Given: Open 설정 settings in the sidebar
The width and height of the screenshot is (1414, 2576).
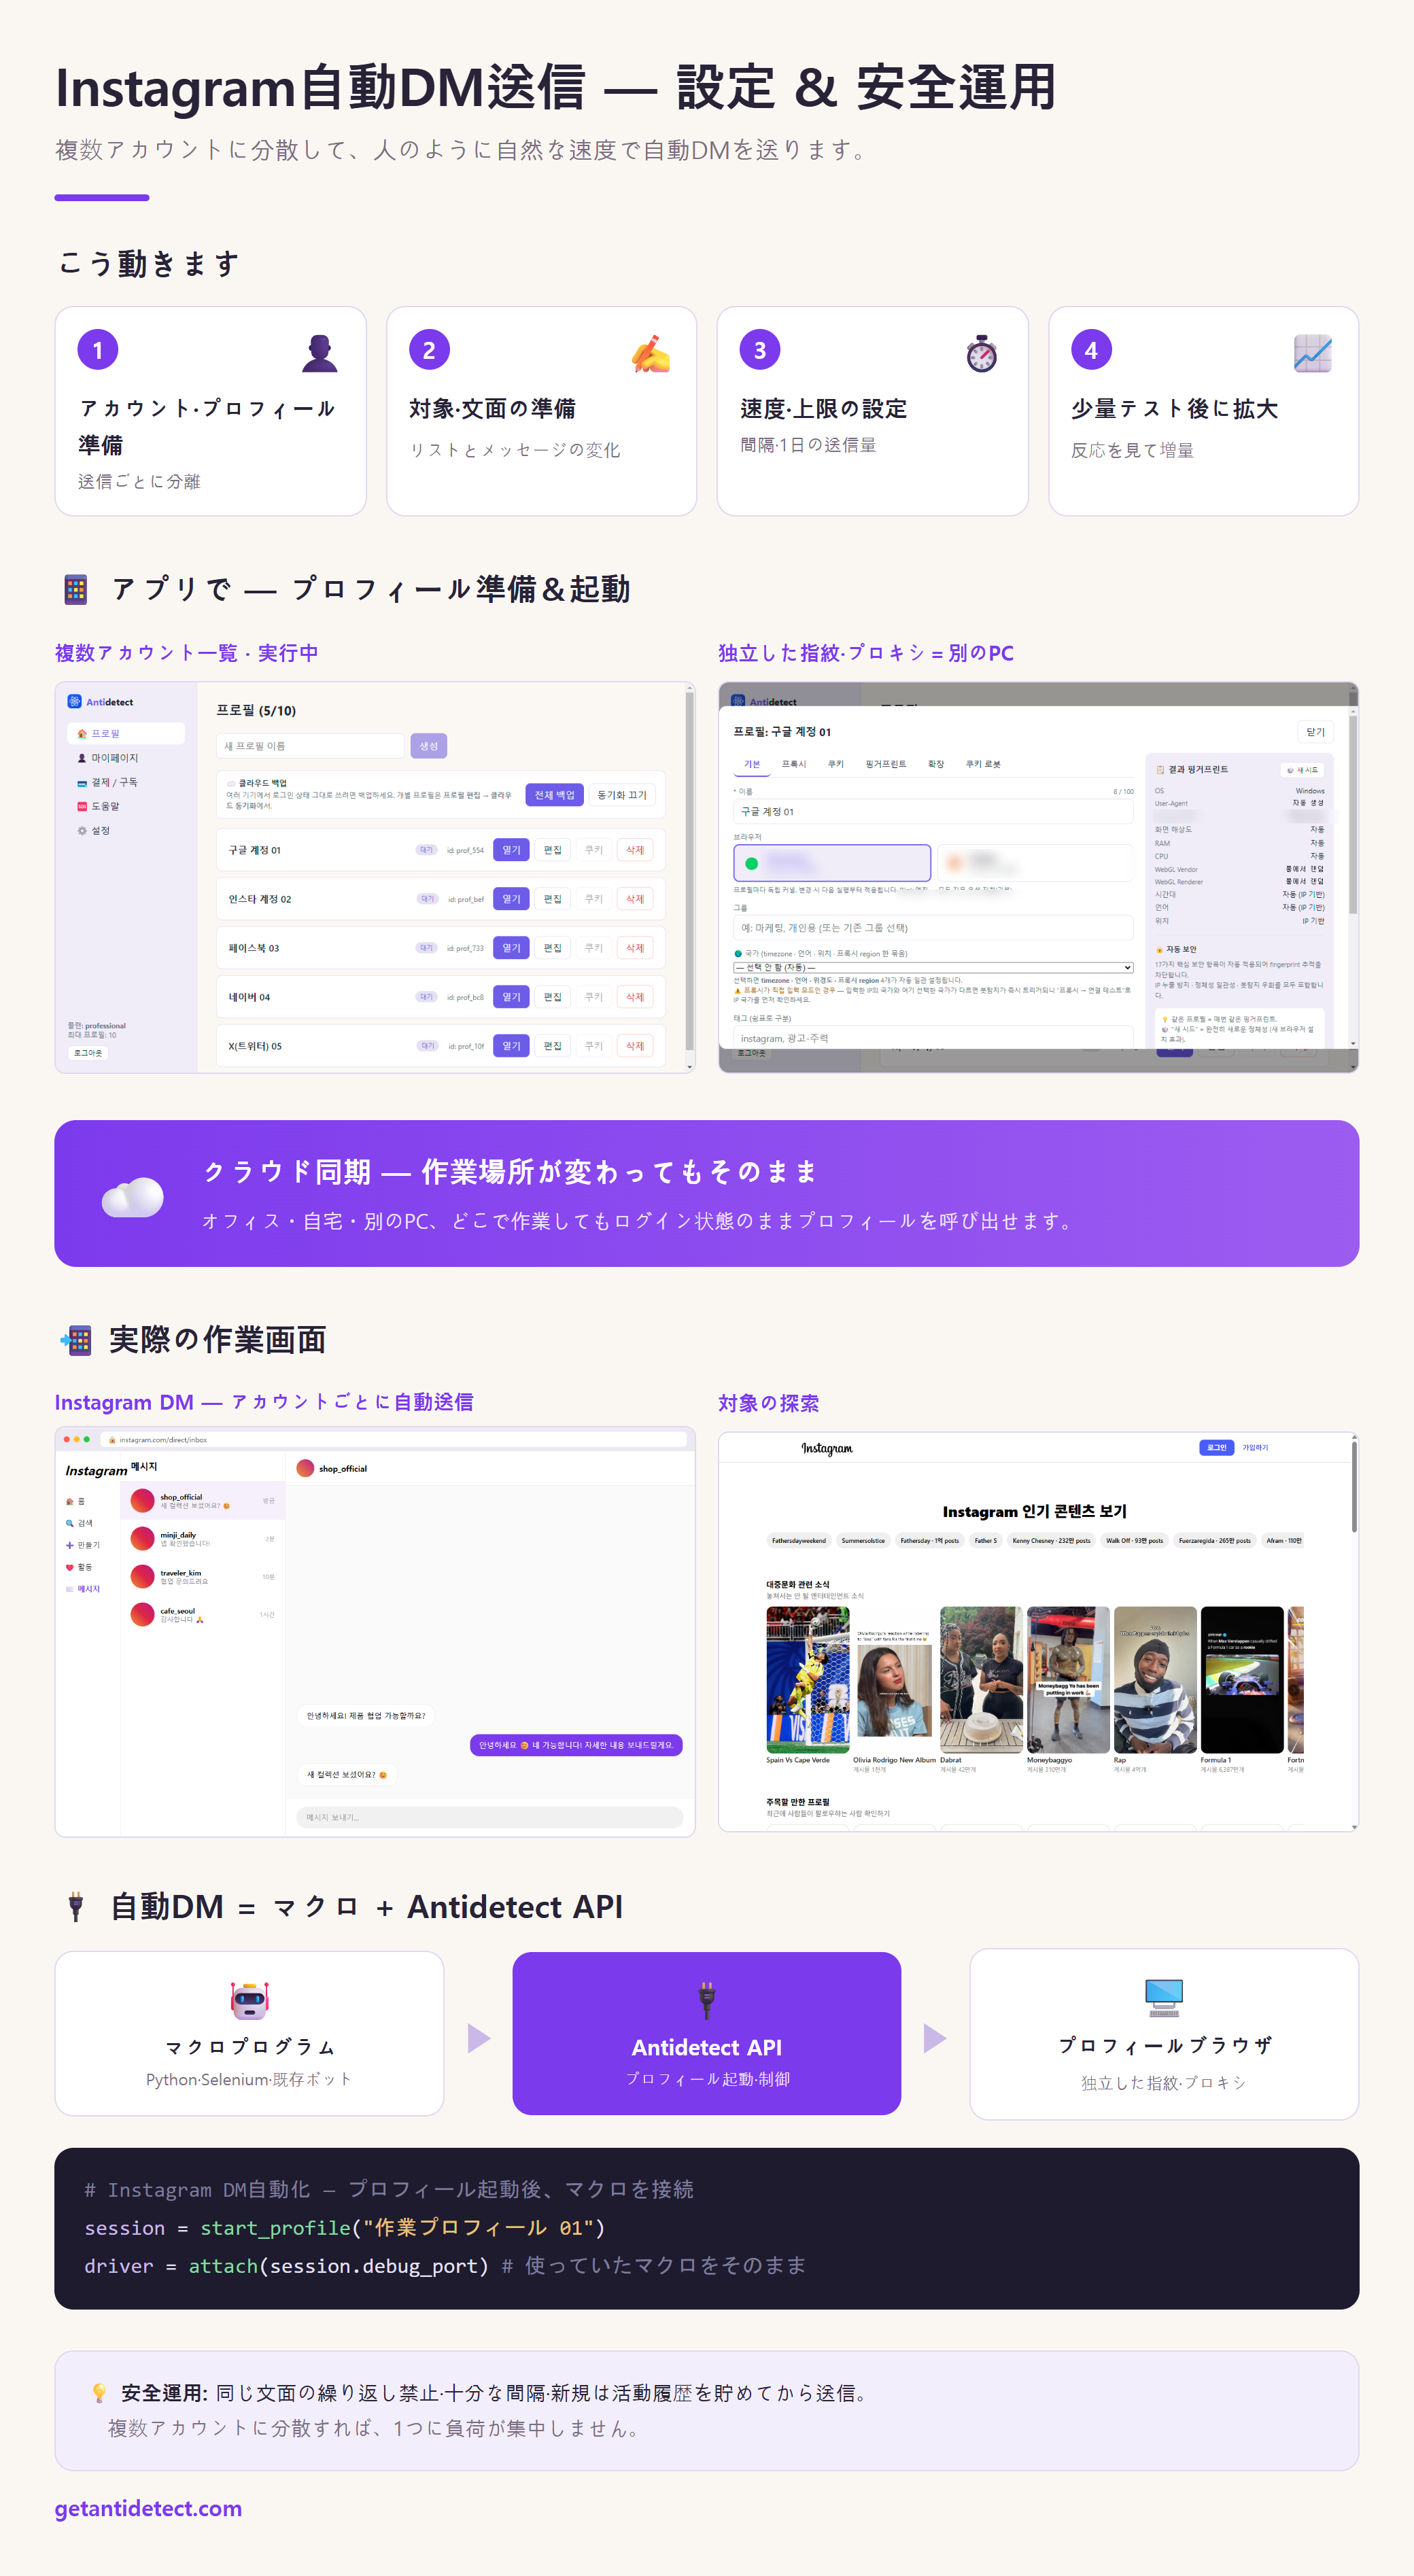Looking at the screenshot, I should point(125,830).
